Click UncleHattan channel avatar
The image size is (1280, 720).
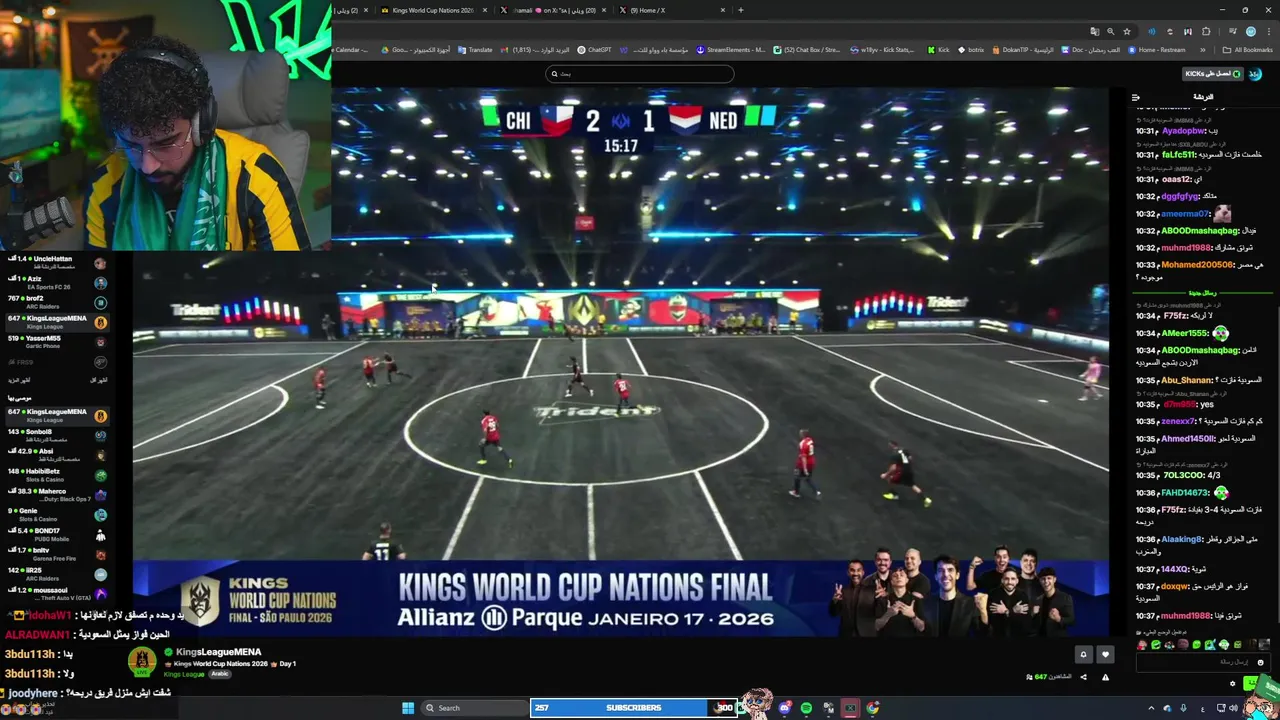(x=100, y=263)
